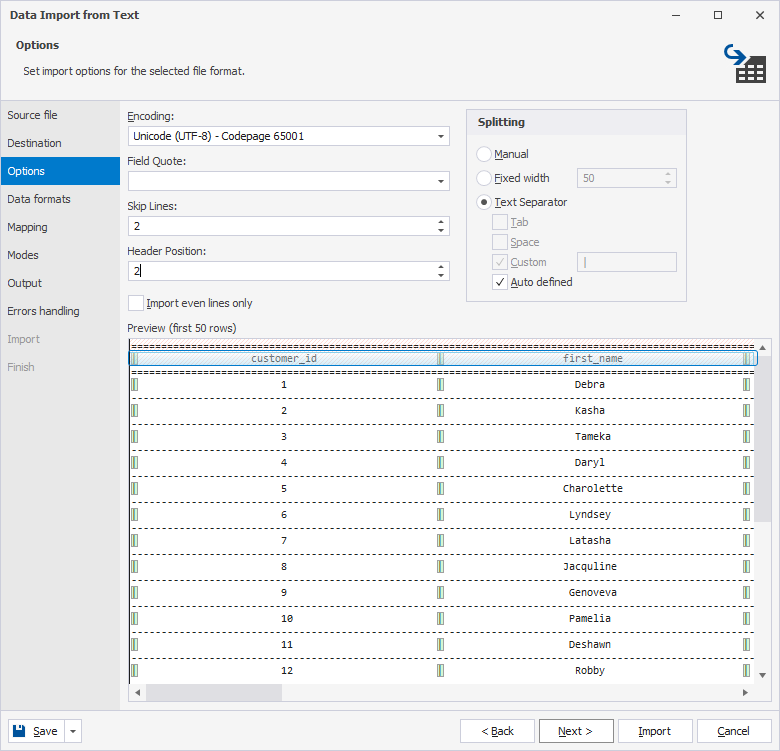Viewport: 780px width, 751px height.
Task: Click the separator right of first_name header
Action: (x=746, y=358)
